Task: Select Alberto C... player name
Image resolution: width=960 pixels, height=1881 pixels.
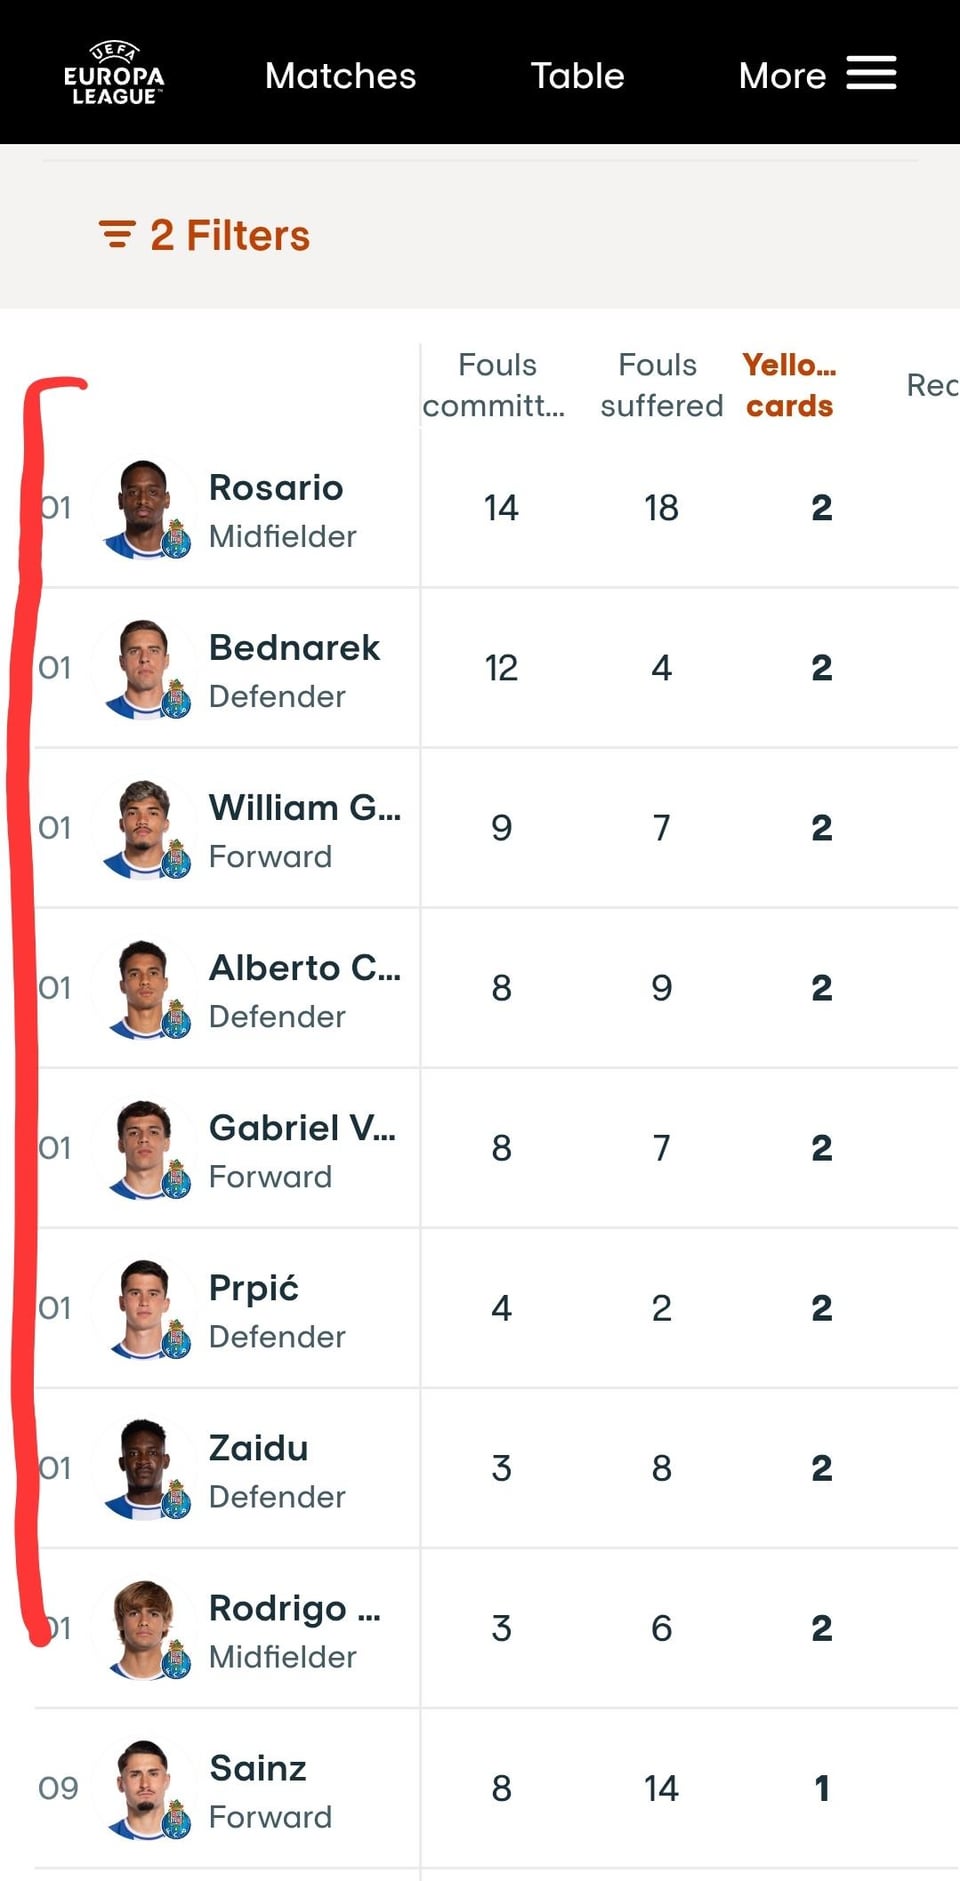Action: tap(304, 968)
